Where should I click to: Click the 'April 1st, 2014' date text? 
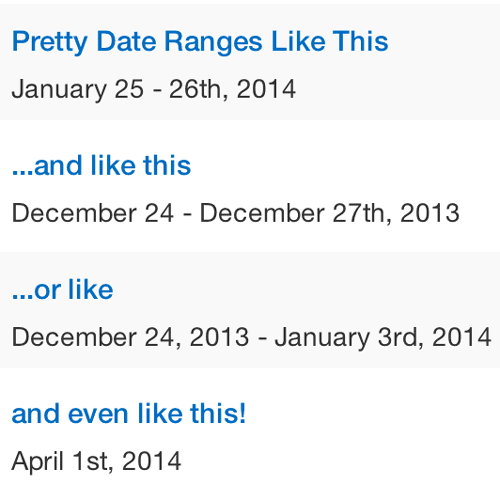(96, 462)
